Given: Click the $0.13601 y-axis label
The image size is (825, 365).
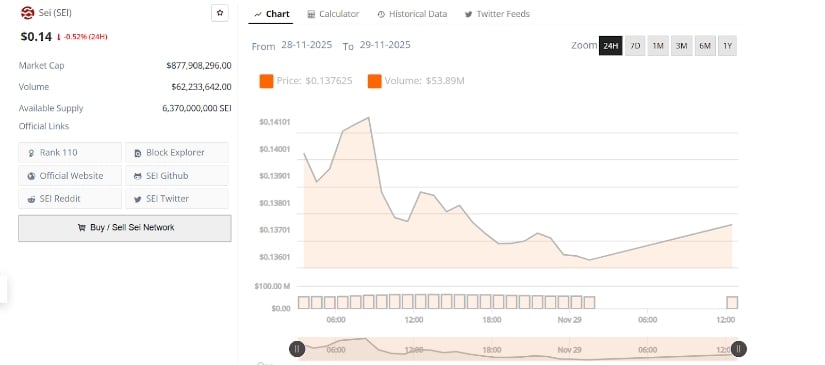Looking at the screenshot, I should [x=275, y=257].
